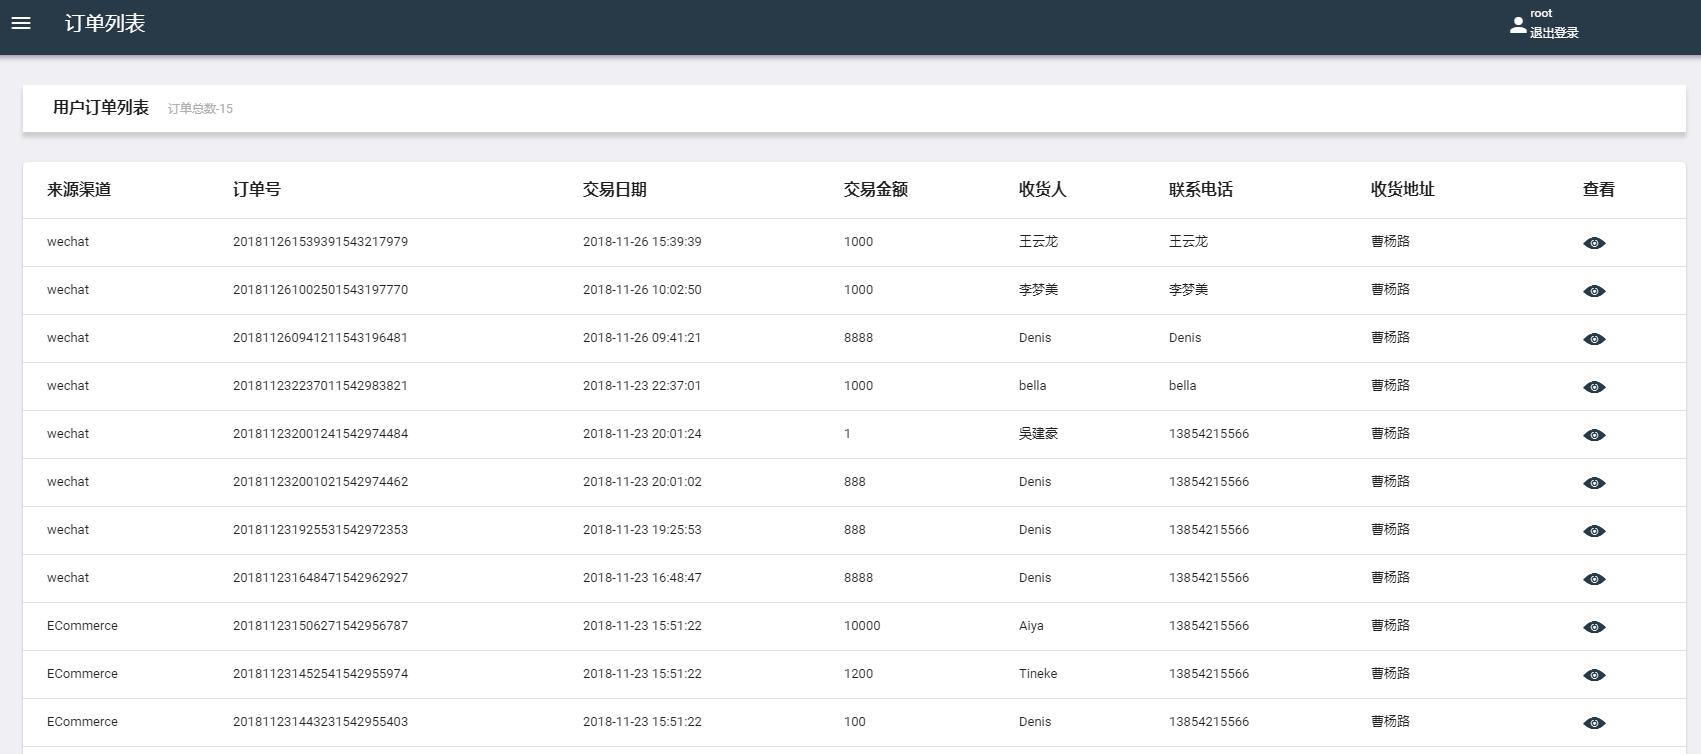
Task: View the ECommerce order with amount 100
Action: 1594,723
